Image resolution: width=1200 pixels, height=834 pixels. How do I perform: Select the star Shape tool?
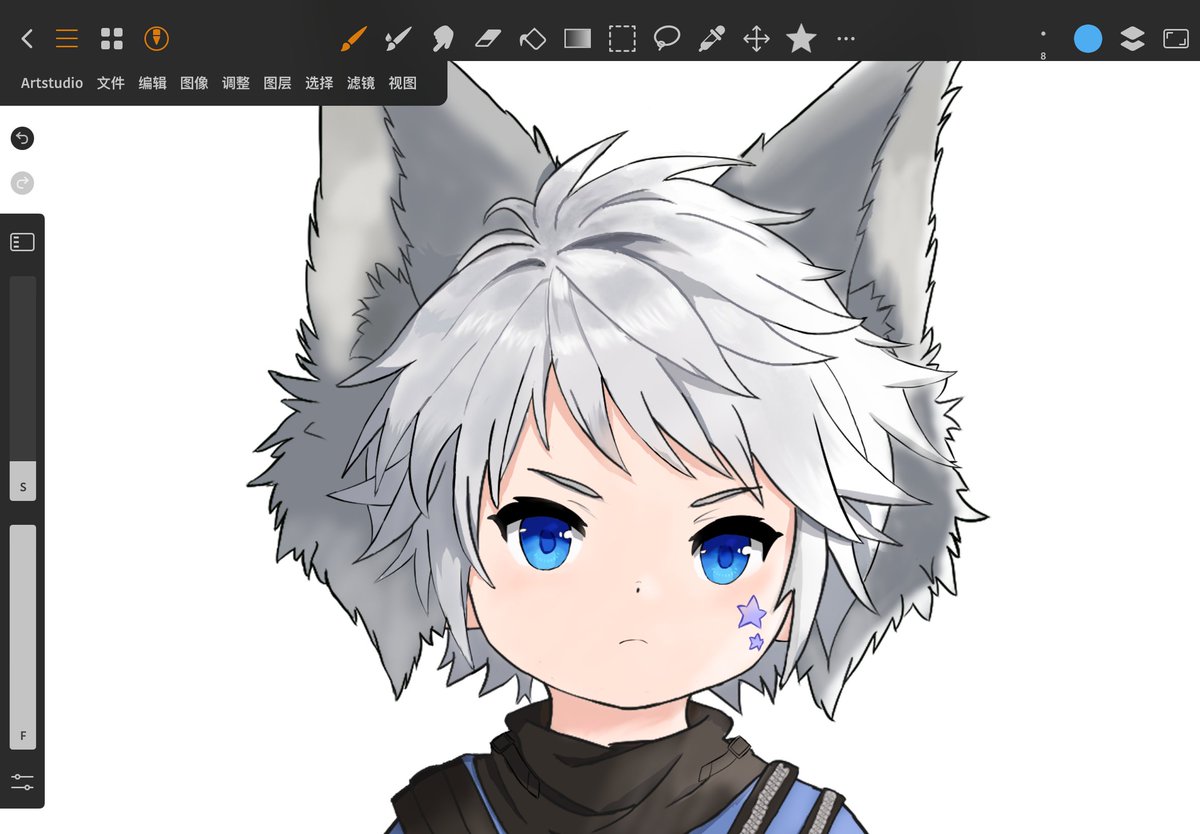[801, 39]
